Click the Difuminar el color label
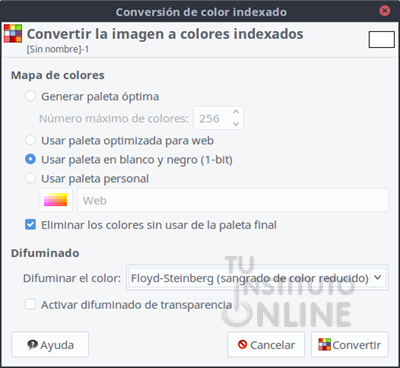The image size is (400, 368). (x=72, y=278)
